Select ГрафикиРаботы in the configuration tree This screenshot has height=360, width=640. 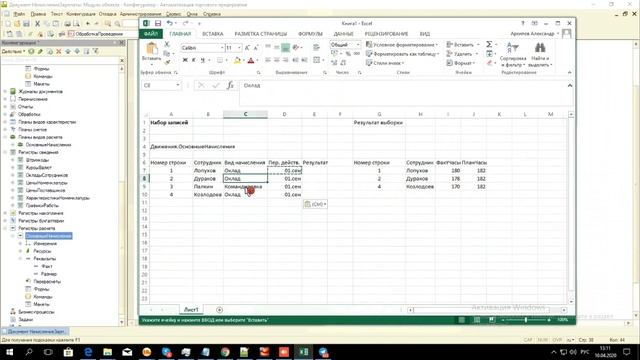pos(42,205)
